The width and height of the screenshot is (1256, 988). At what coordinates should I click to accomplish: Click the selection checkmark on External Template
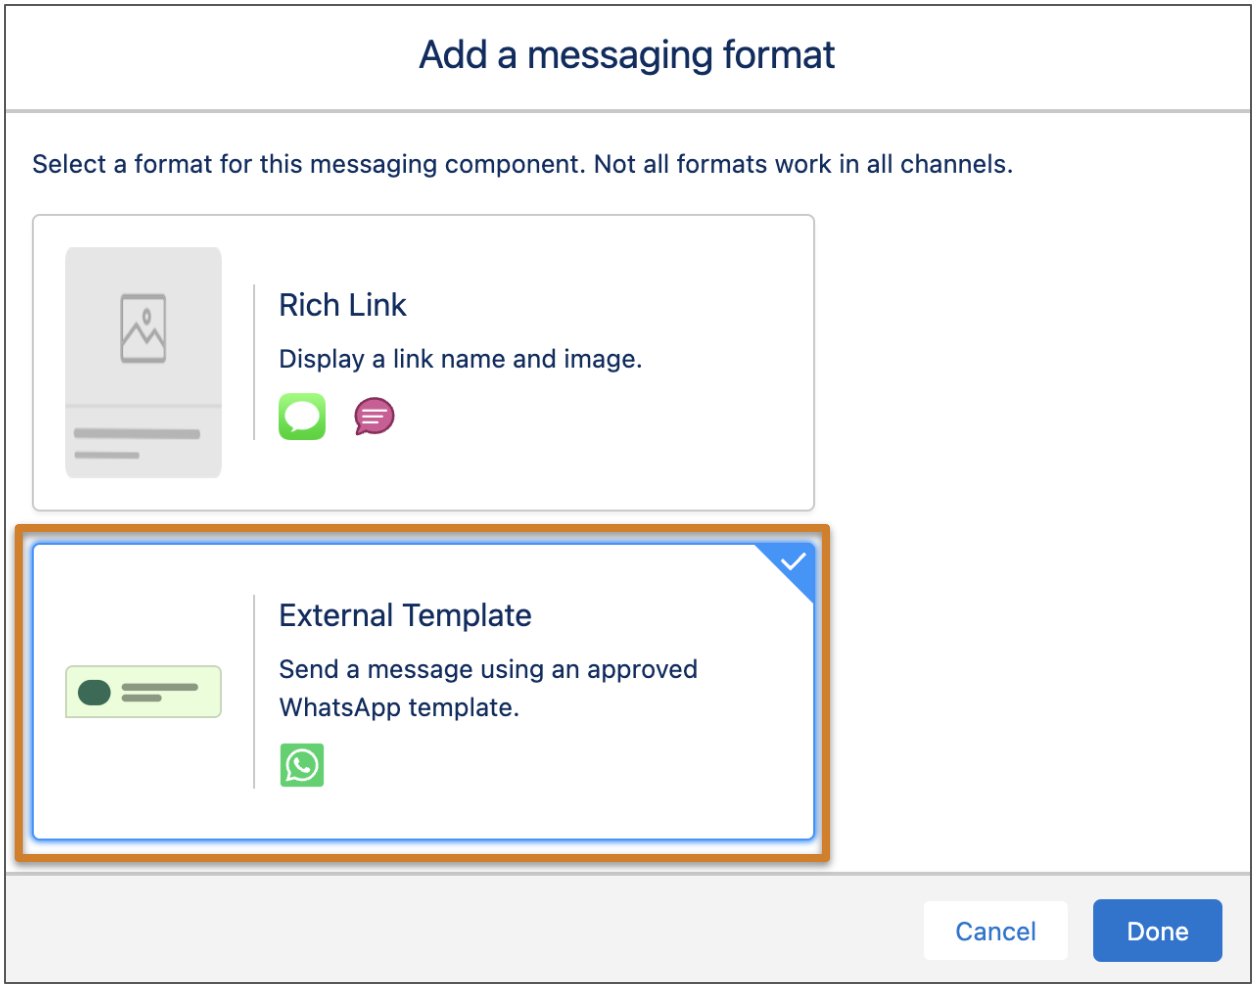(793, 565)
